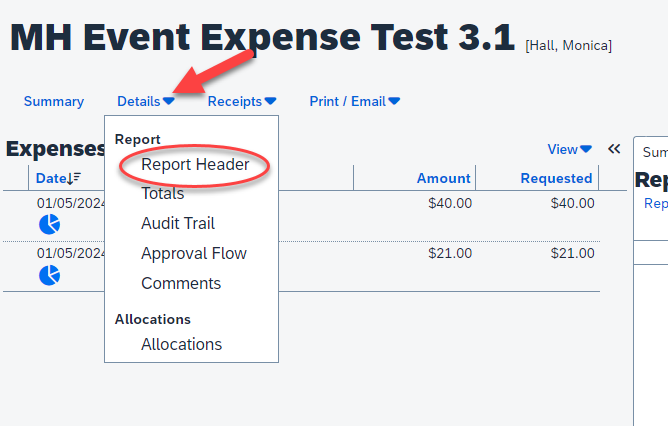Viewport: 668px width, 426px height.
Task: Open the Receipts dropdown menu
Action: 242,101
